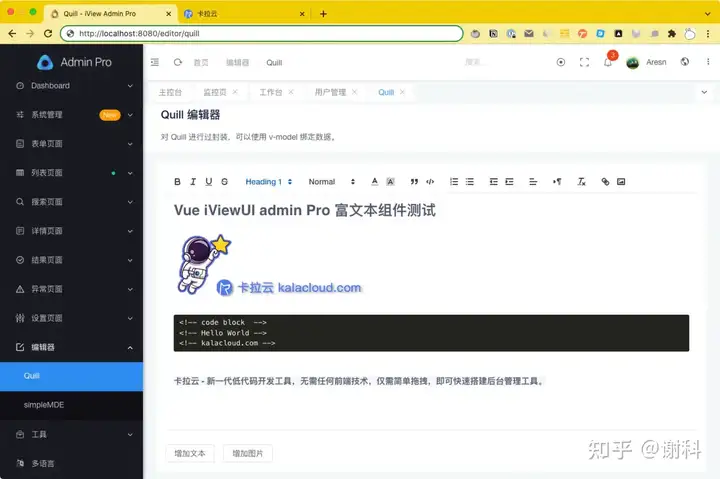Close the 监控页 tab

pyautogui.click(x=235, y=92)
